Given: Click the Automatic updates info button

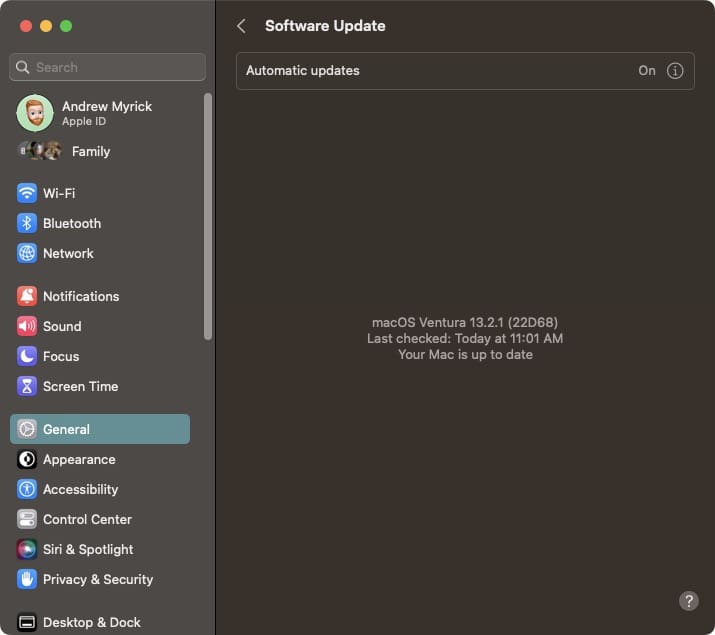Looking at the screenshot, I should click(x=675, y=71).
